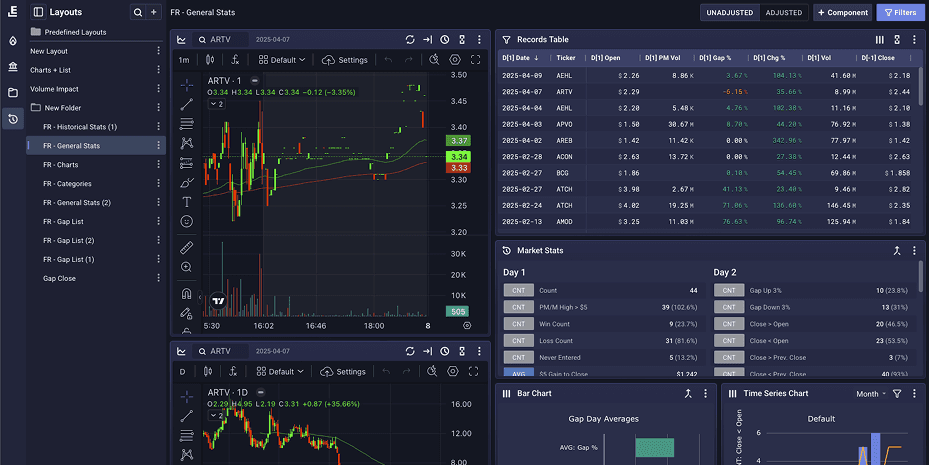Open the D interval selector in daily chart
Image resolution: width=929 pixels, height=465 pixels.
pyautogui.click(x=182, y=372)
